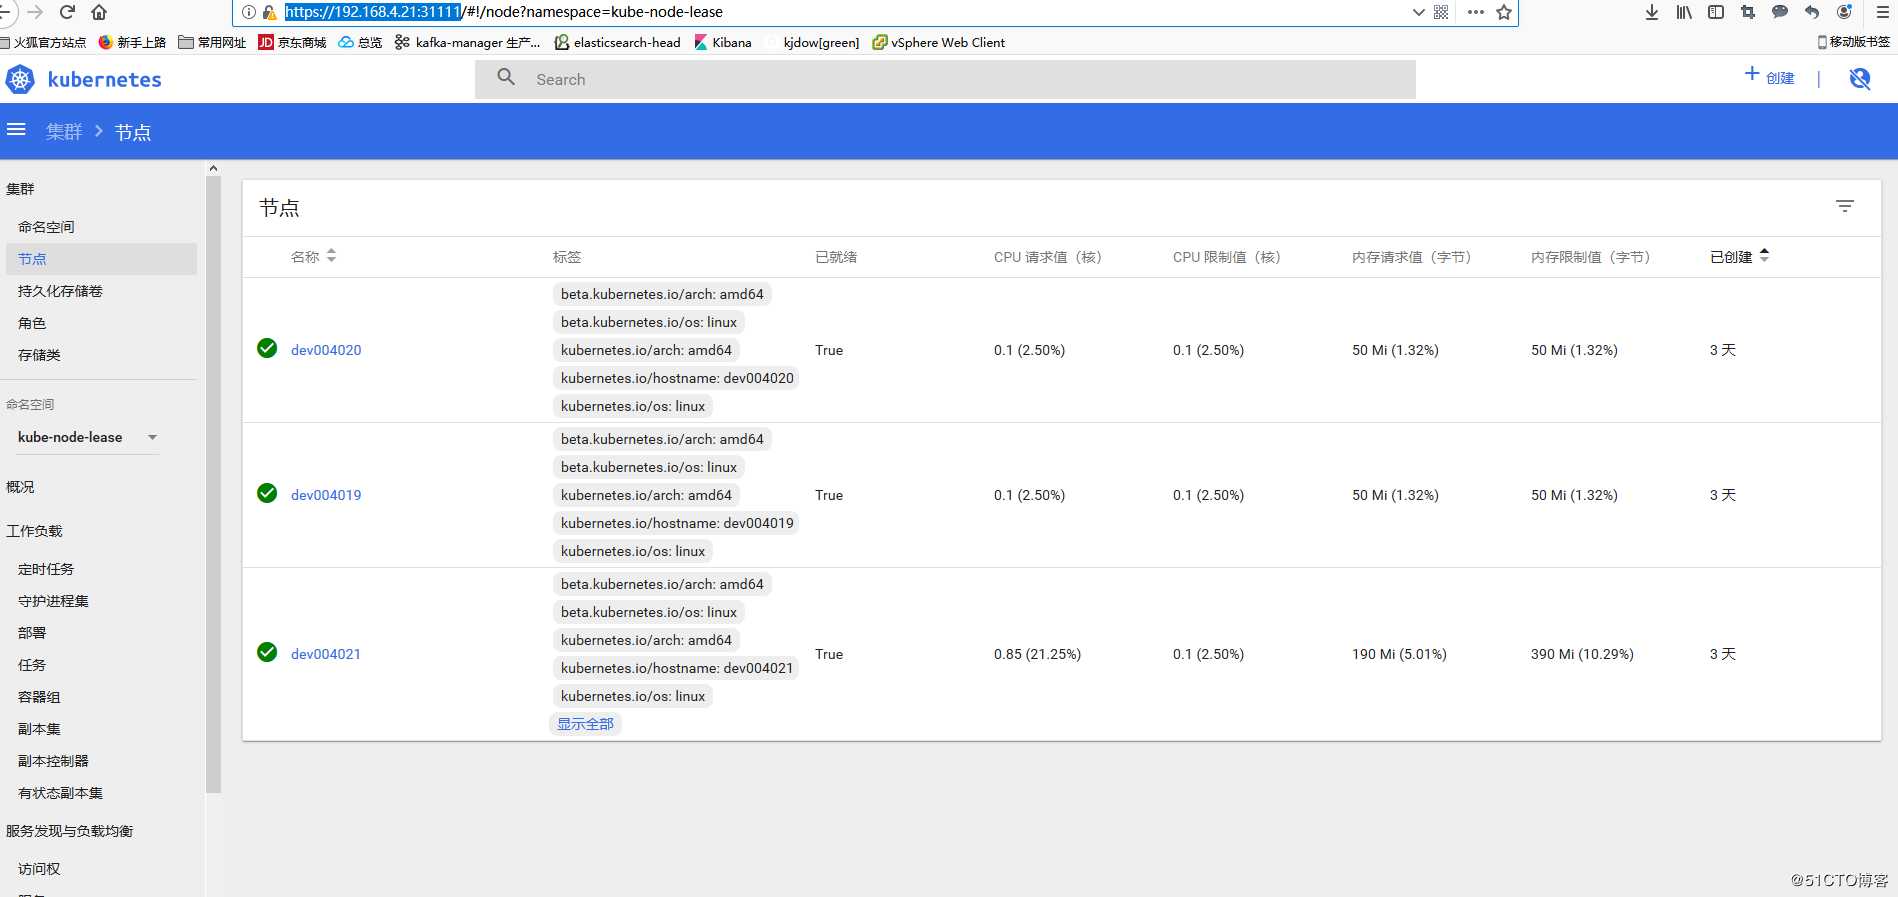Click memory limit value 390 Mi (10.29%)
The image size is (1898, 897).
pyautogui.click(x=1582, y=654)
